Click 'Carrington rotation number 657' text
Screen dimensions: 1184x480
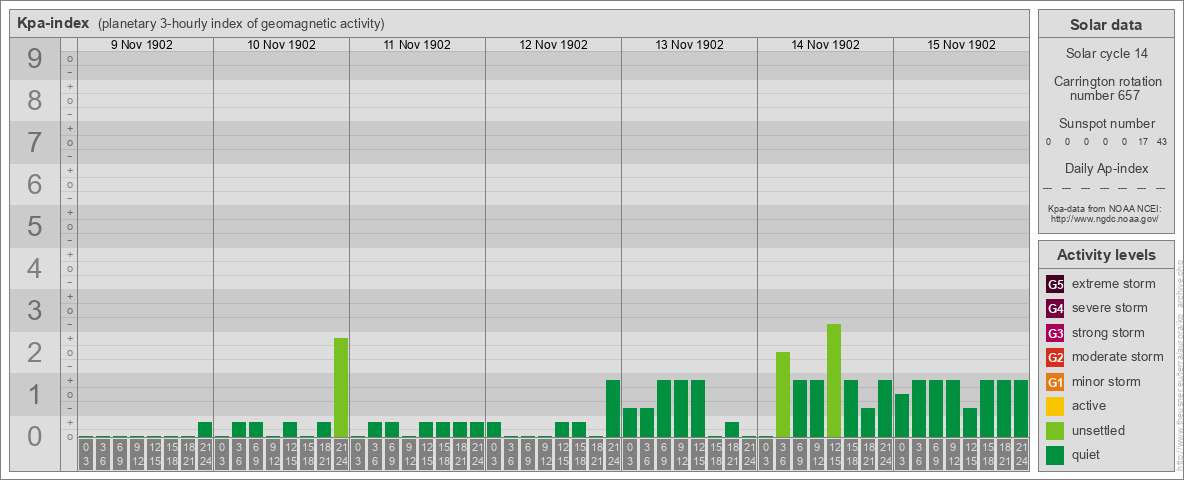click(1106, 88)
